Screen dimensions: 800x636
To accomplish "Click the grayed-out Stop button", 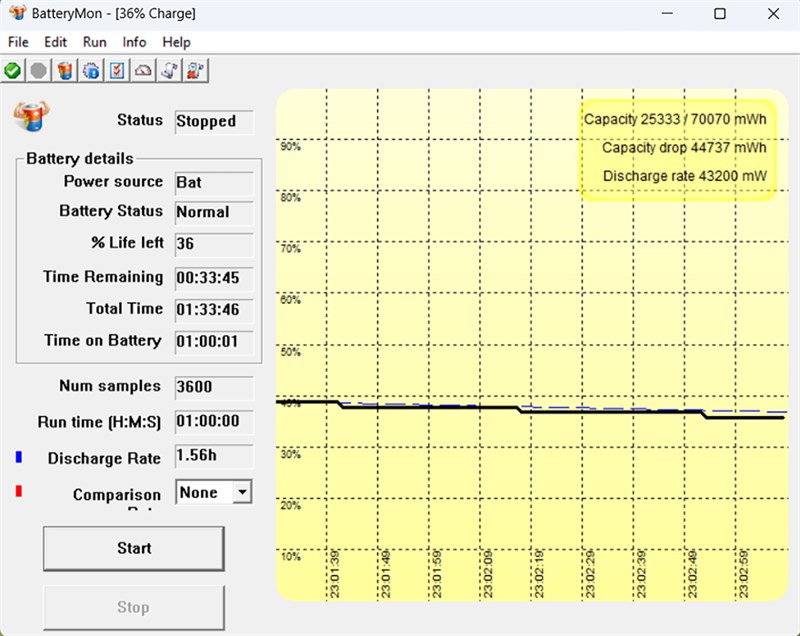I will [134, 607].
